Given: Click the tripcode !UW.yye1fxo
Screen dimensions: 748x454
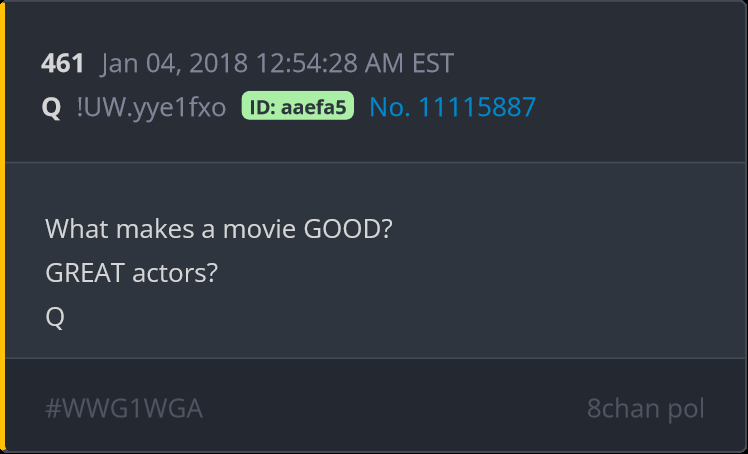Looking at the screenshot, I should 151,107.
